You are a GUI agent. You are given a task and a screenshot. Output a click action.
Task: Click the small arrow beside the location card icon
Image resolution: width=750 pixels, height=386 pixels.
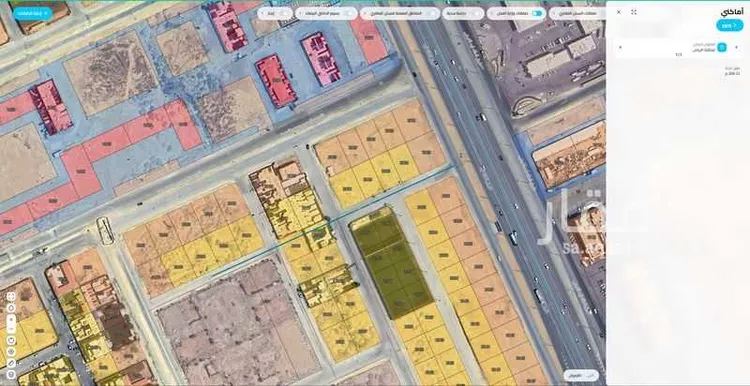click(x=736, y=47)
